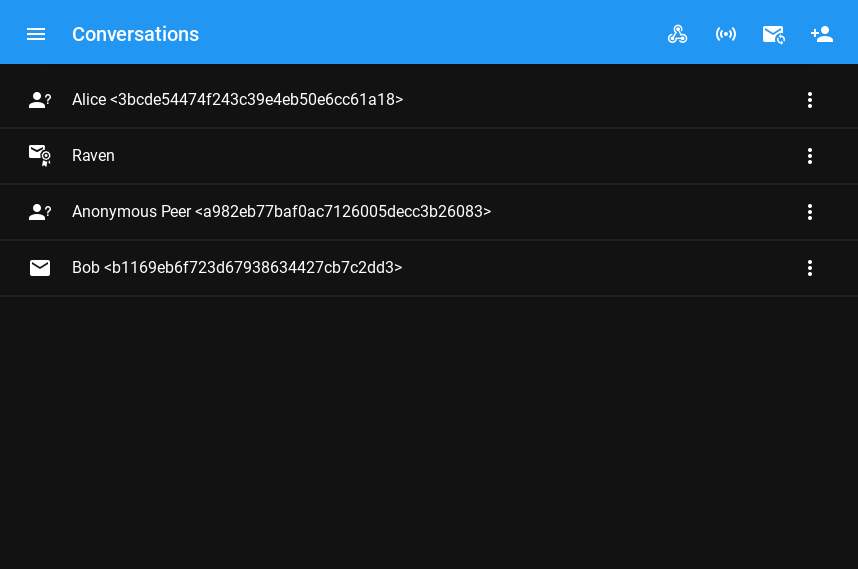Open the Anonymous Peer conversation

pos(281,212)
